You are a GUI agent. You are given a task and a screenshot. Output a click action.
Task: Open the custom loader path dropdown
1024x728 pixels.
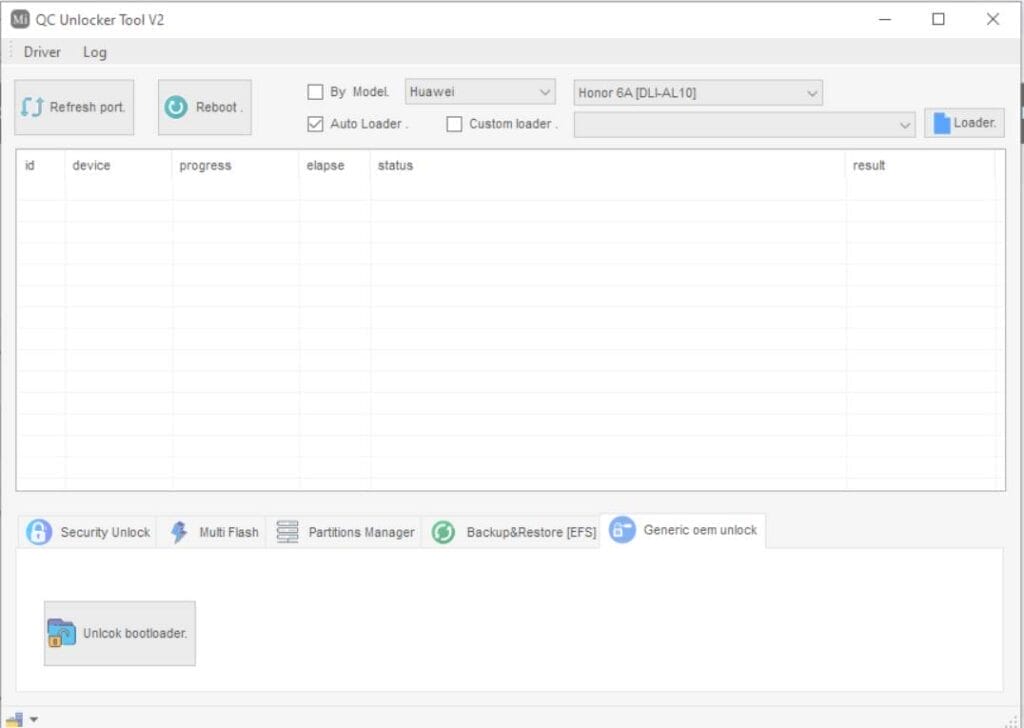[x=745, y=124]
